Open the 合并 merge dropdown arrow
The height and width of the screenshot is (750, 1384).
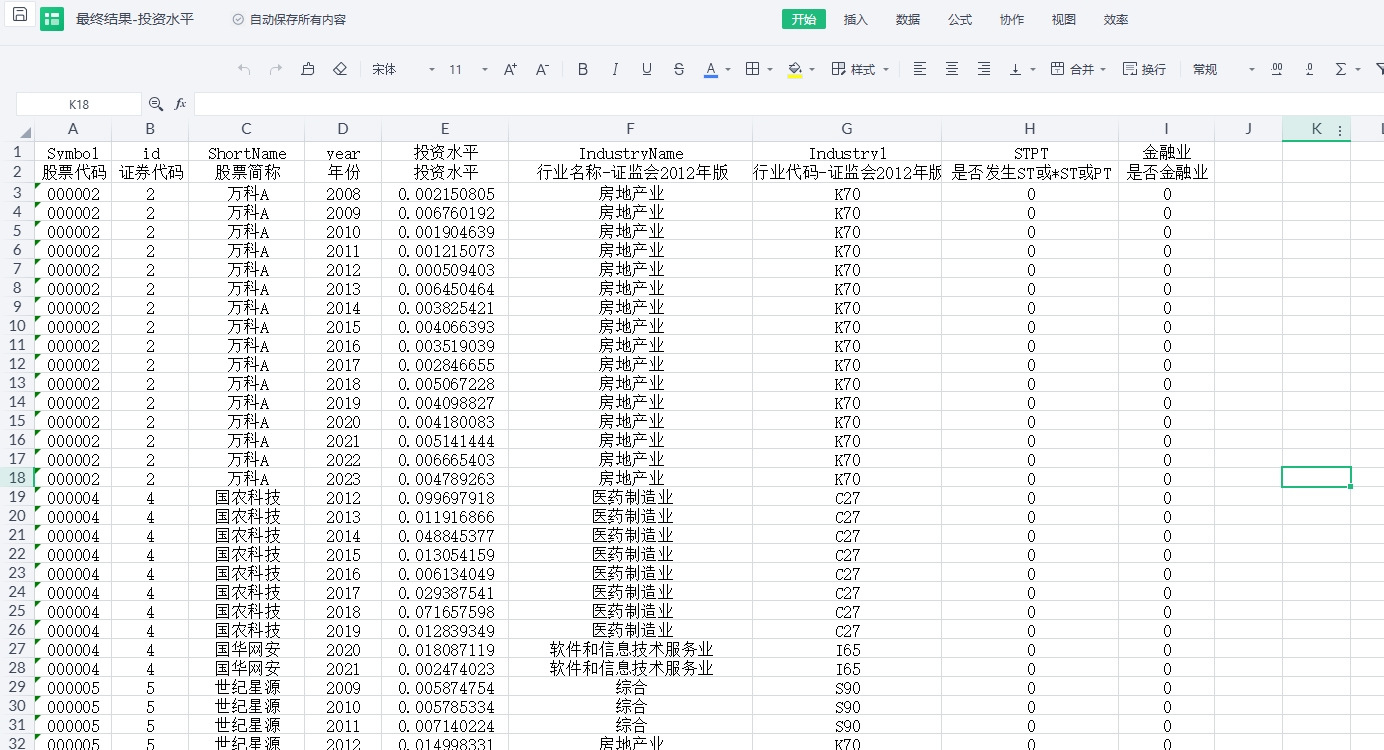(1103, 69)
